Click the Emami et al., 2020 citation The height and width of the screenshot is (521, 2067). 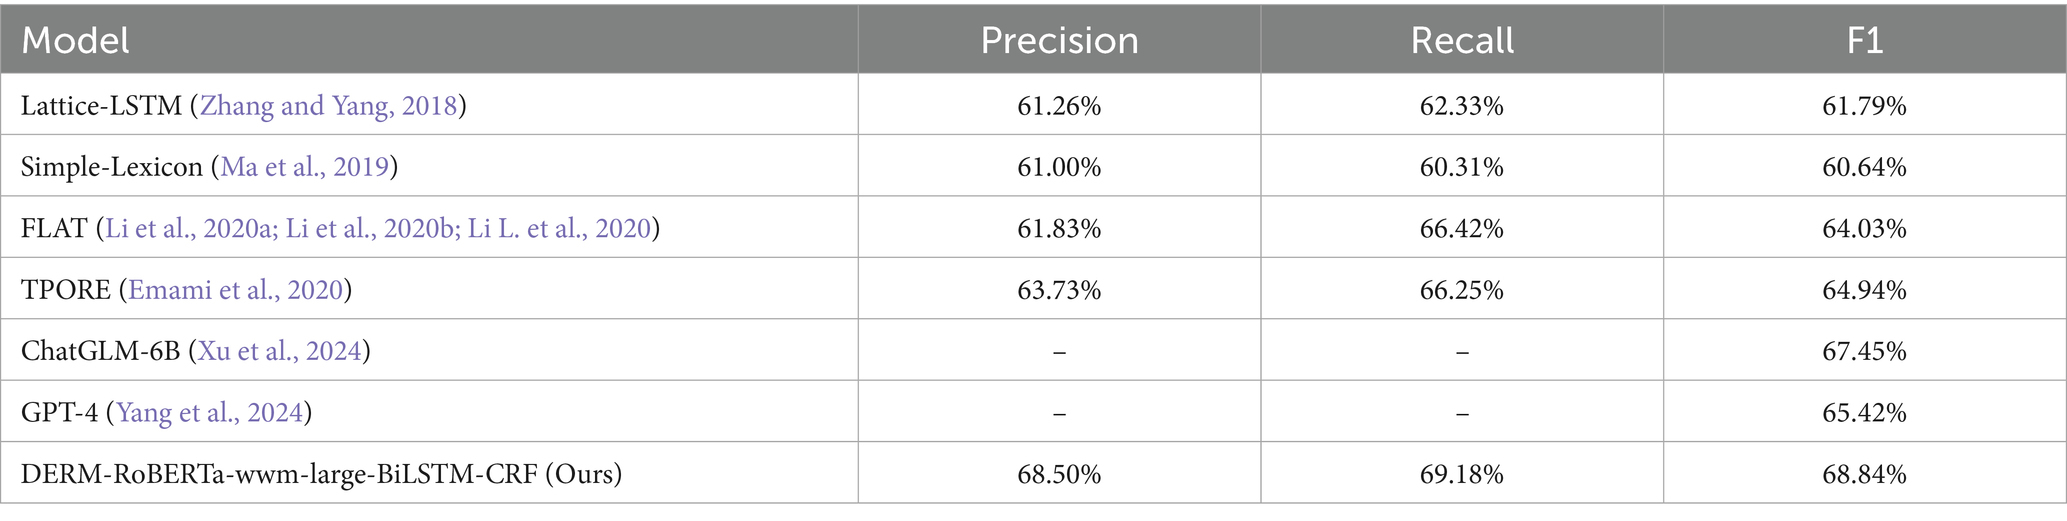(235, 290)
